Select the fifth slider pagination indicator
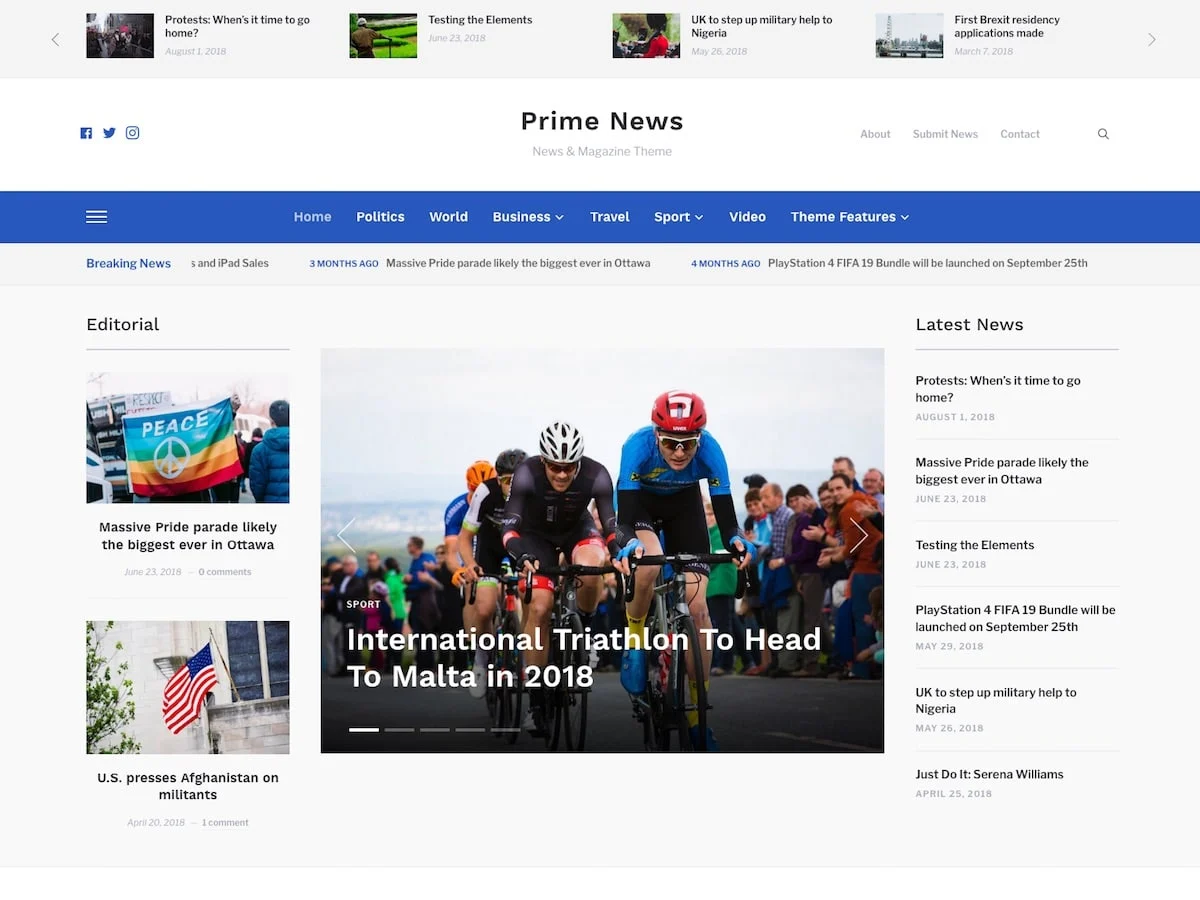This screenshot has width=1200, height=900. coord(506,730)
